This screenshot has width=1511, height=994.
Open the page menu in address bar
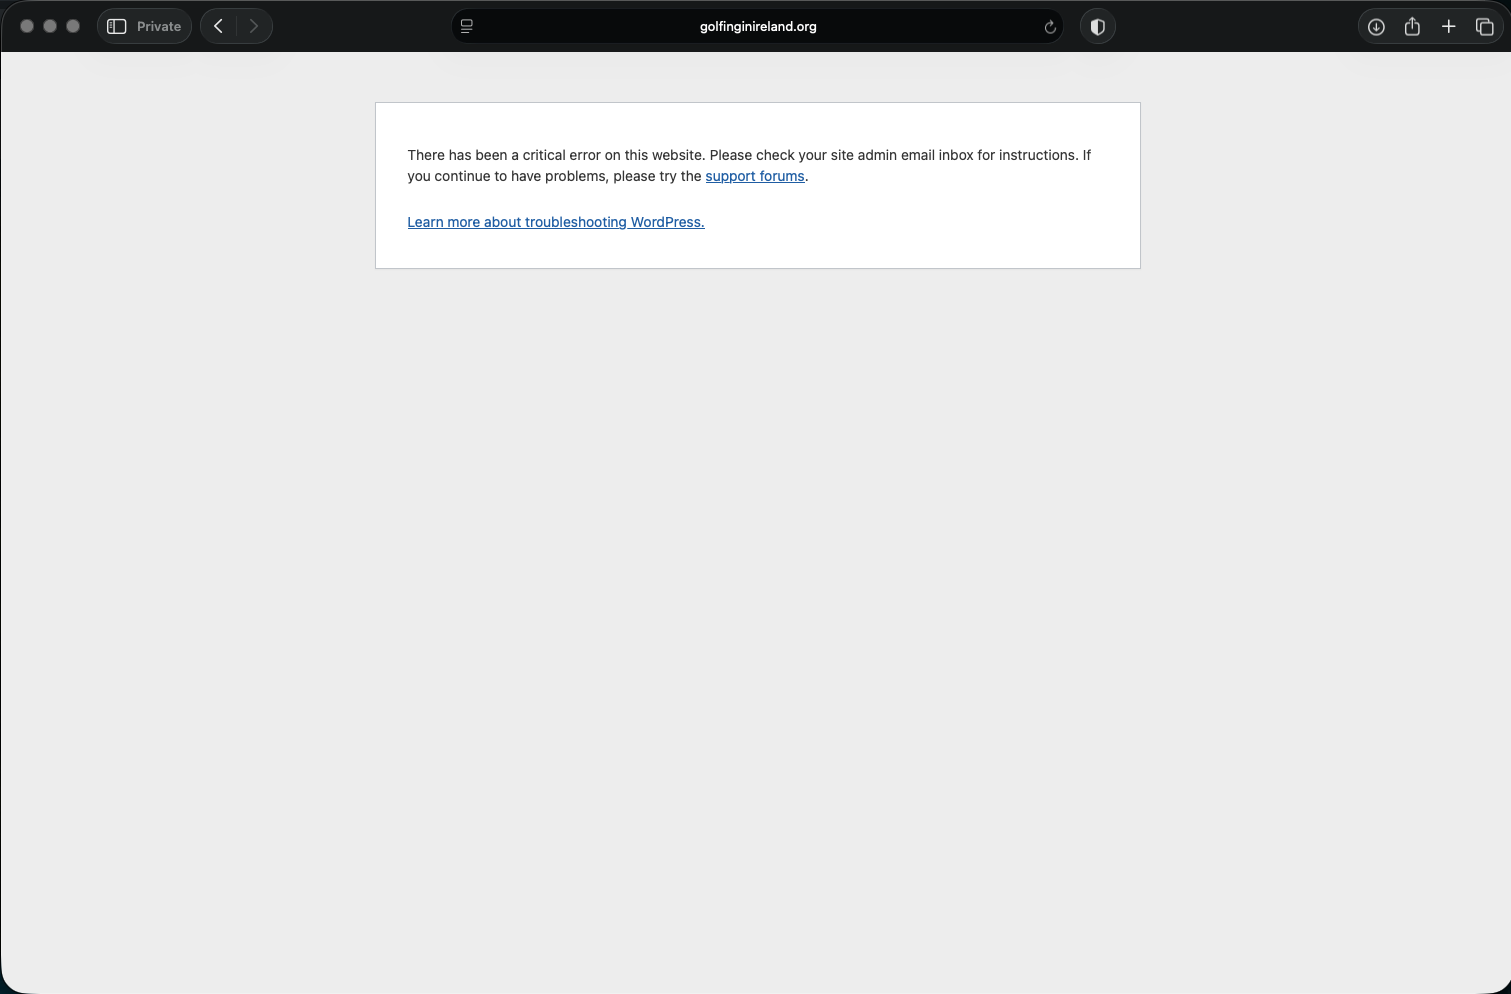tap(467, 27)
